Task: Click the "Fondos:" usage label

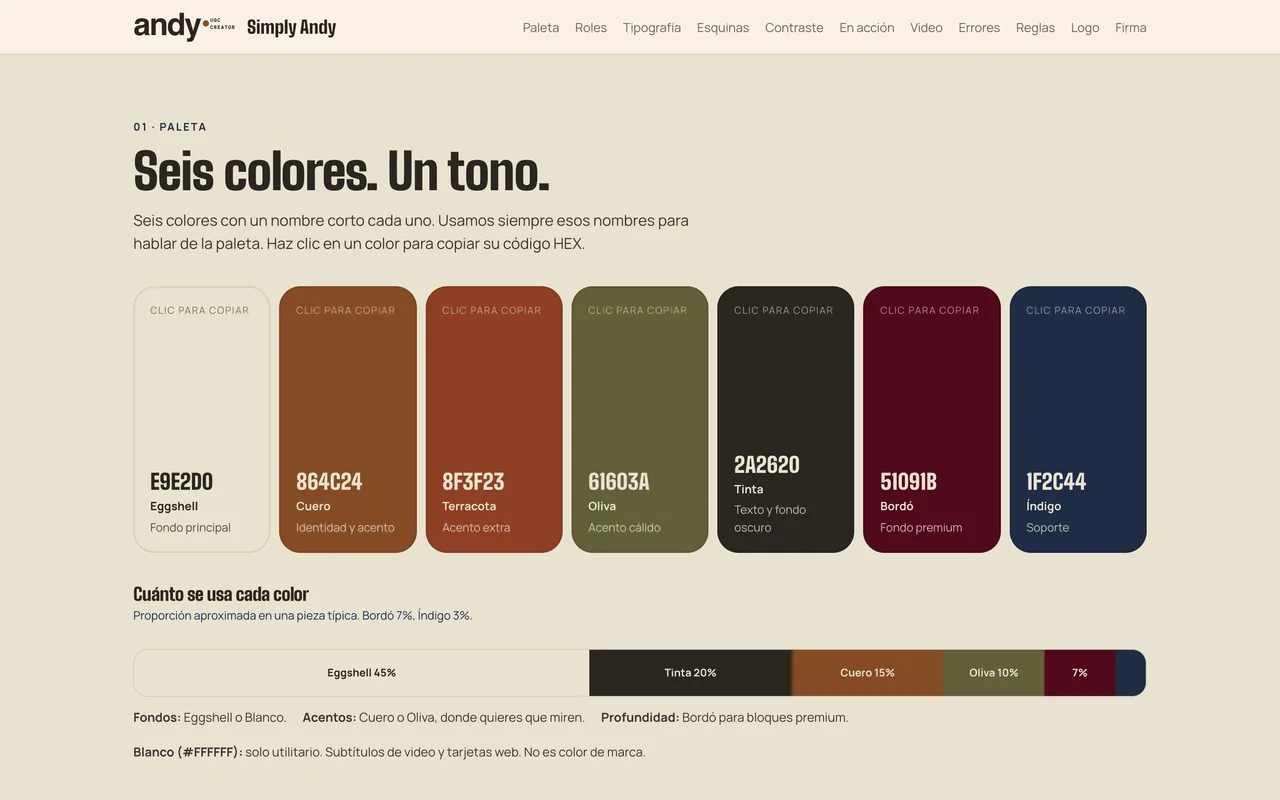Action: coord(157,717)
